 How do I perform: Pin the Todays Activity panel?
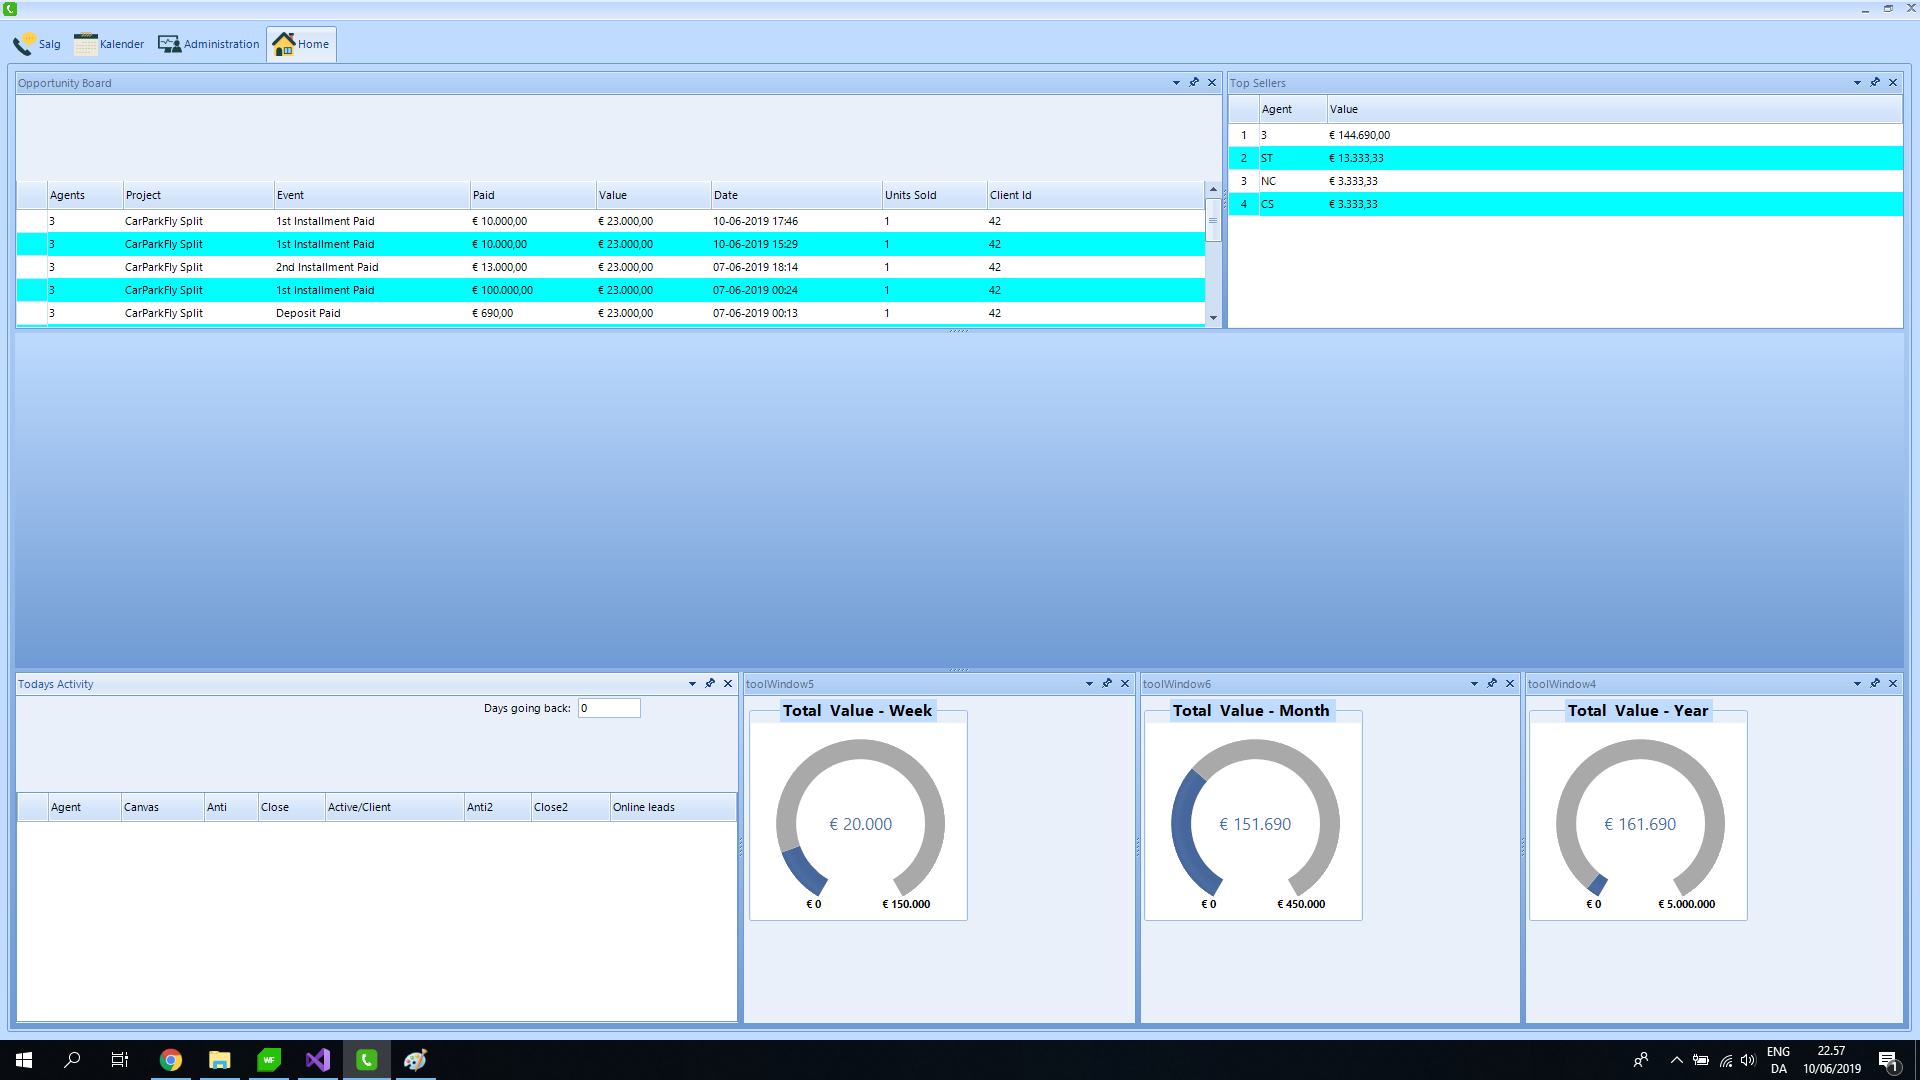[710, 684]
